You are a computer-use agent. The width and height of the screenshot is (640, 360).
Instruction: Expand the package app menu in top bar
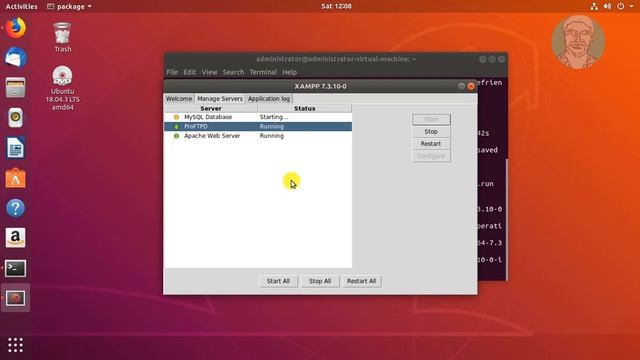(69, 6)
